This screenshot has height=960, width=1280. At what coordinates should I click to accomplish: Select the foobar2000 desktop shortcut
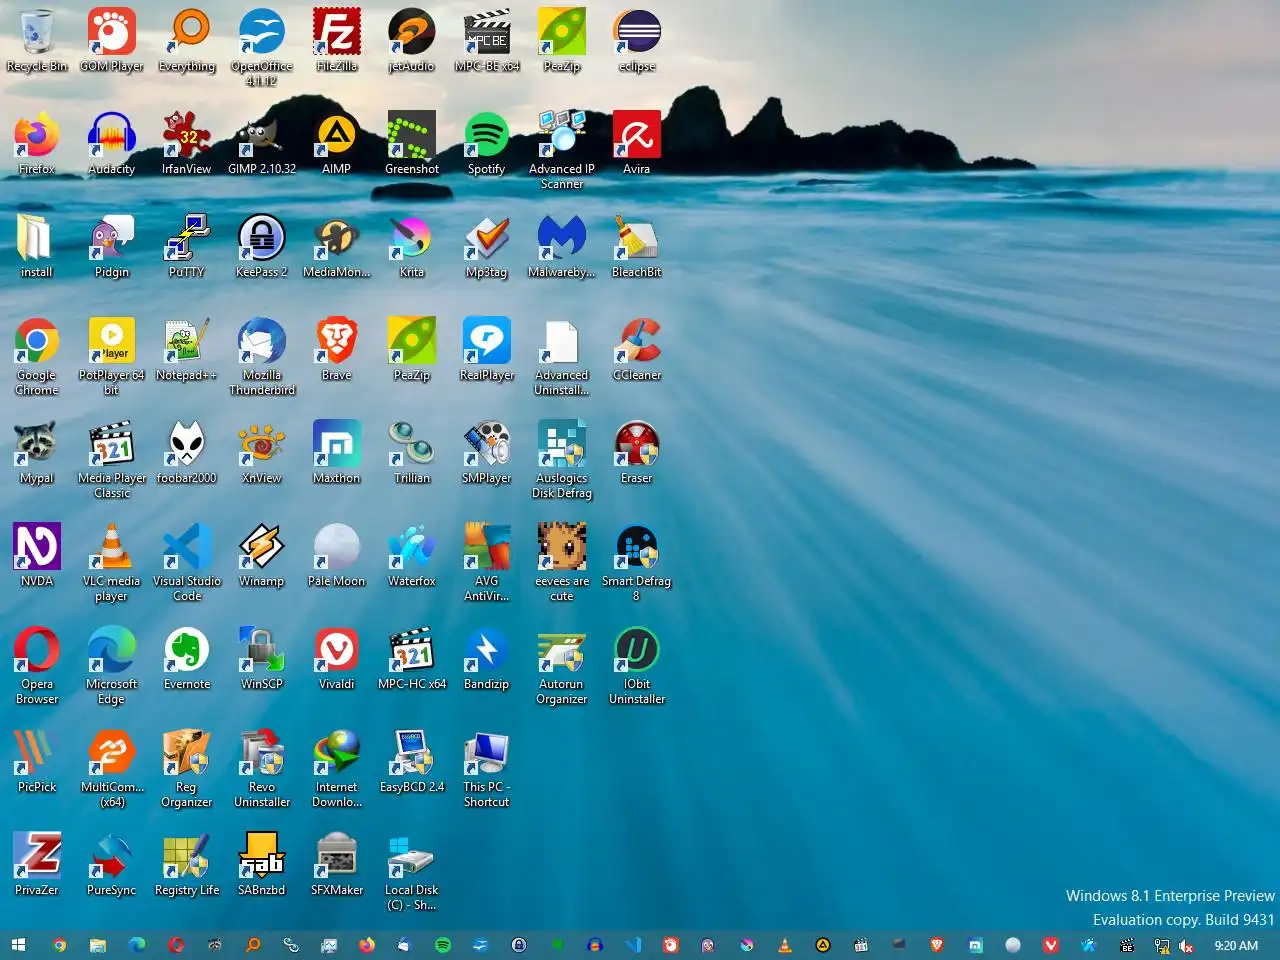[x=187, y=454]
